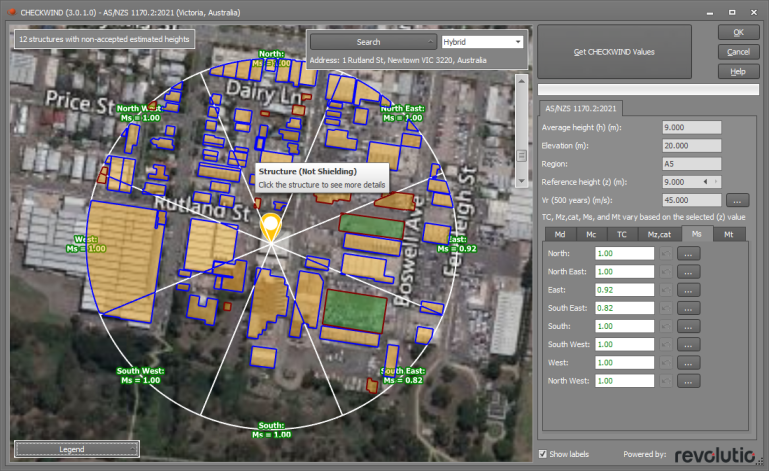Open South West Ms details ellipsis button
The width and height of the screenshot is (769, 471).
click(x=688, y=344)
